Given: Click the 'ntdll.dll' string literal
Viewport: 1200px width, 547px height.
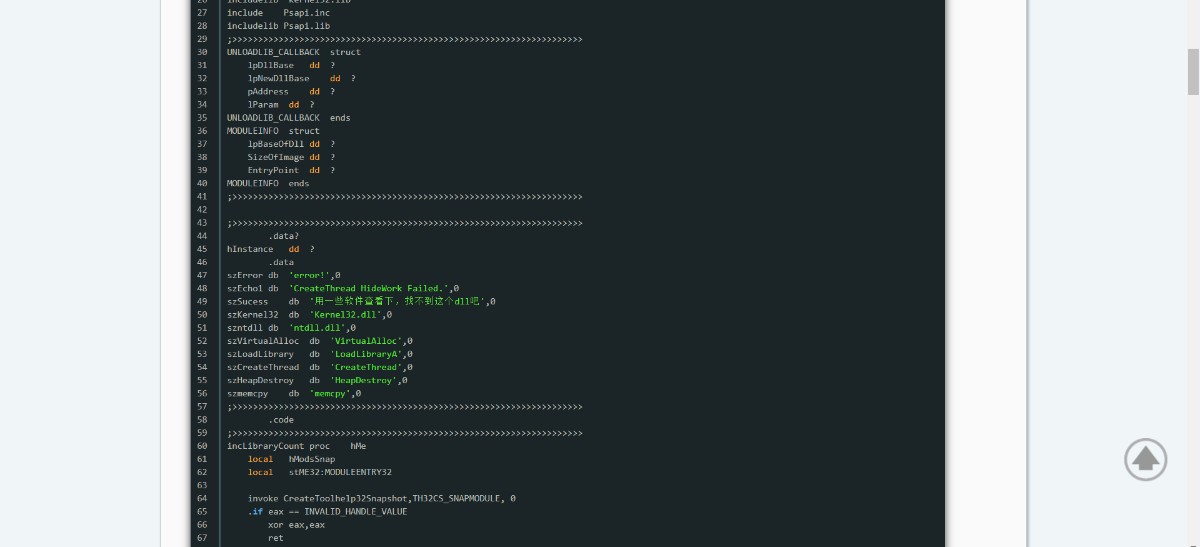Looking at the screenshot, I should pyautogui.click(x=319, y=328).
